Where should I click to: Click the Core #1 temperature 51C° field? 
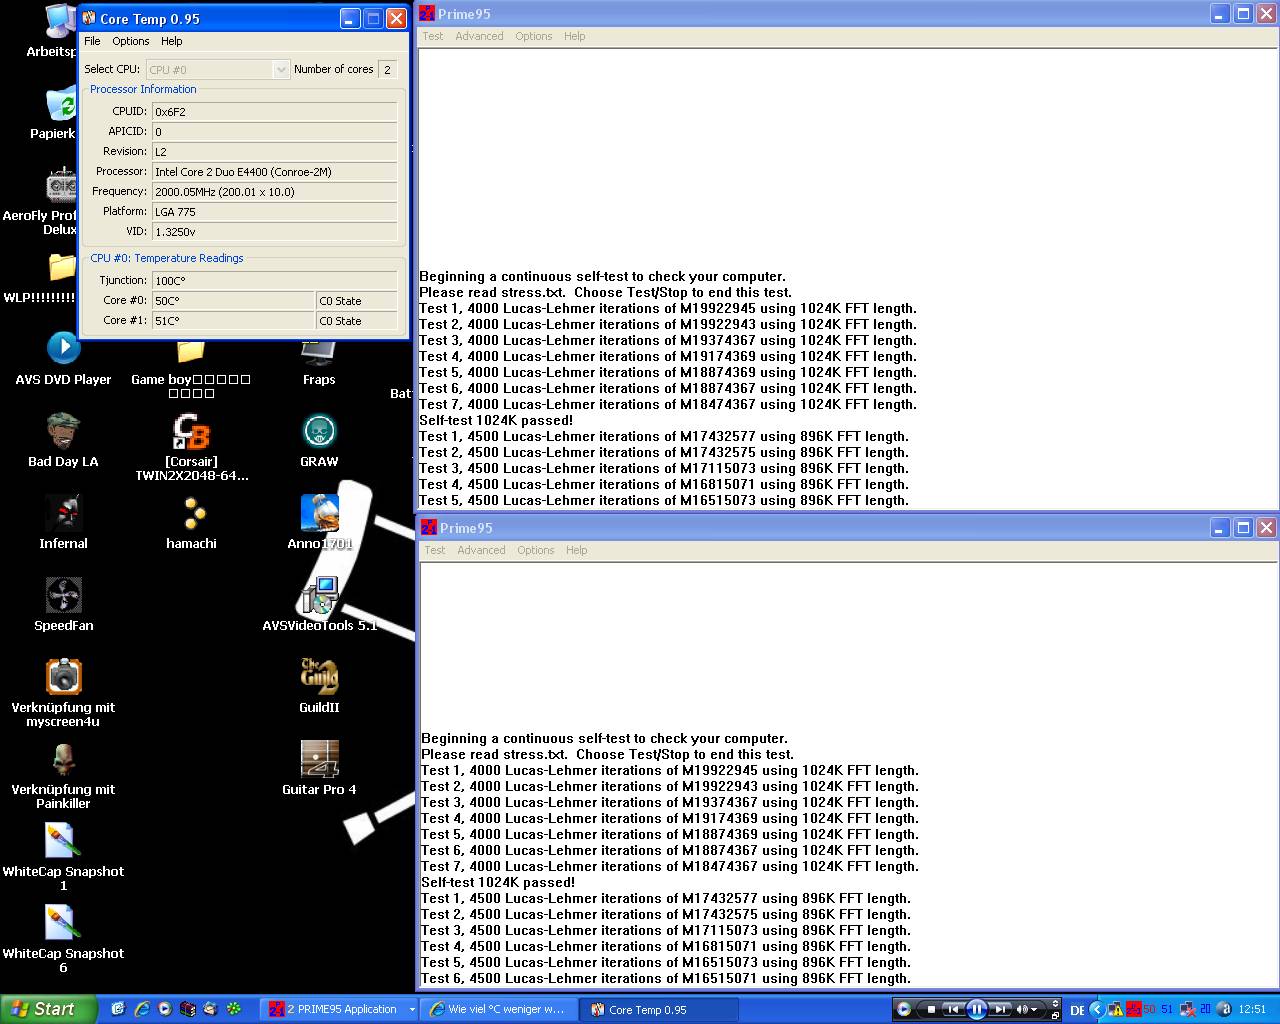coord(233,321)
